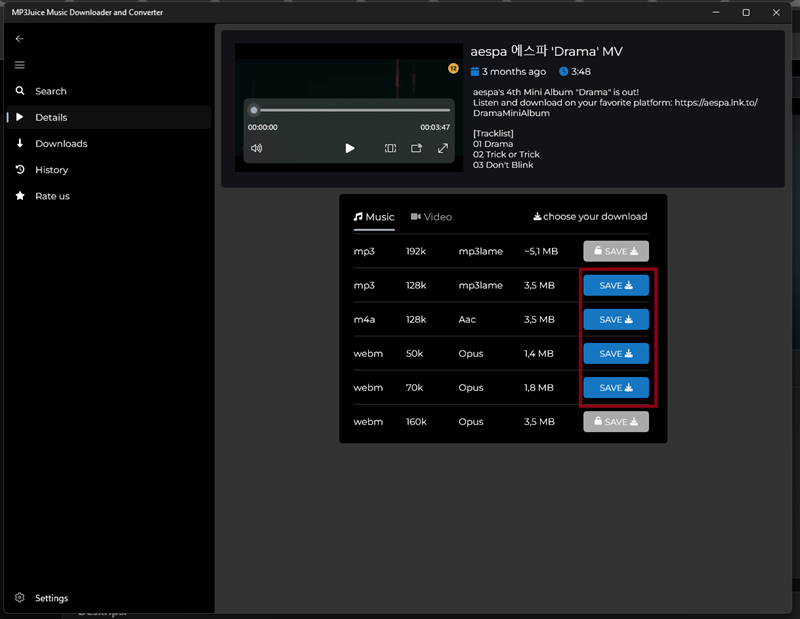
Task: Click the "70k" bitrate value
Action: tap(414, 388)
